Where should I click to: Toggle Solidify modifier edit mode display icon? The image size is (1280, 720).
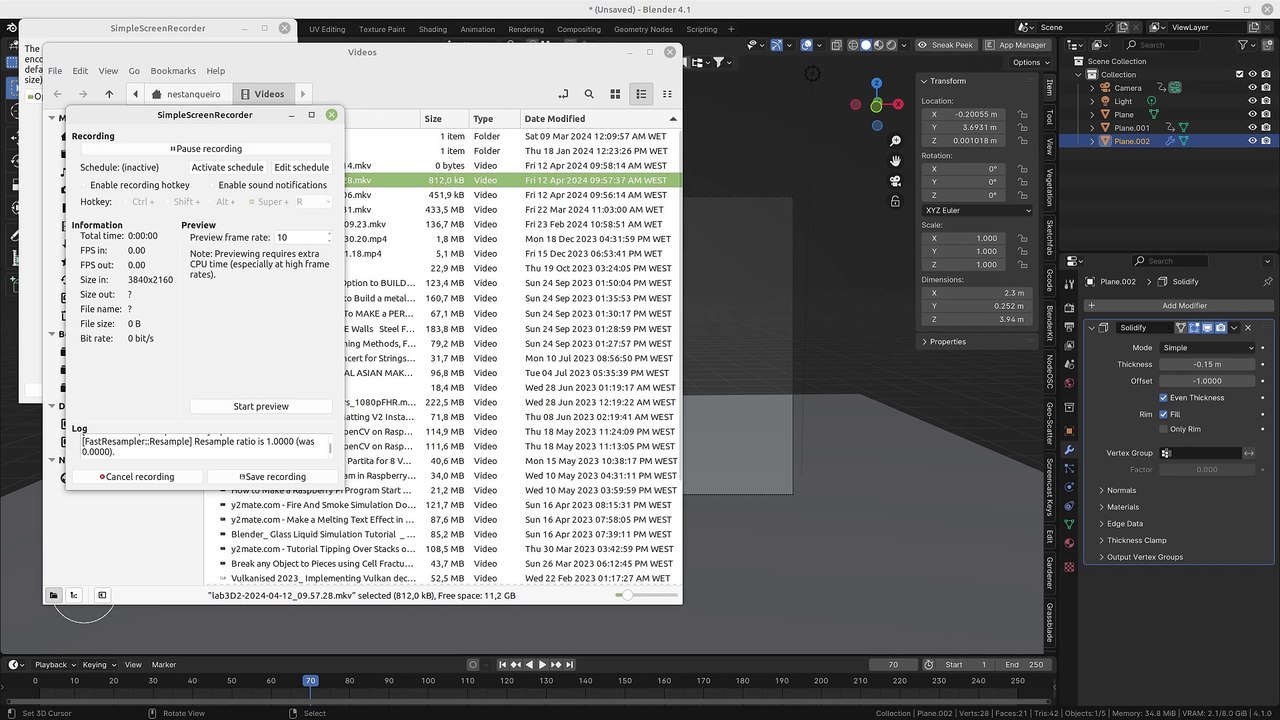coord(1194,328)
